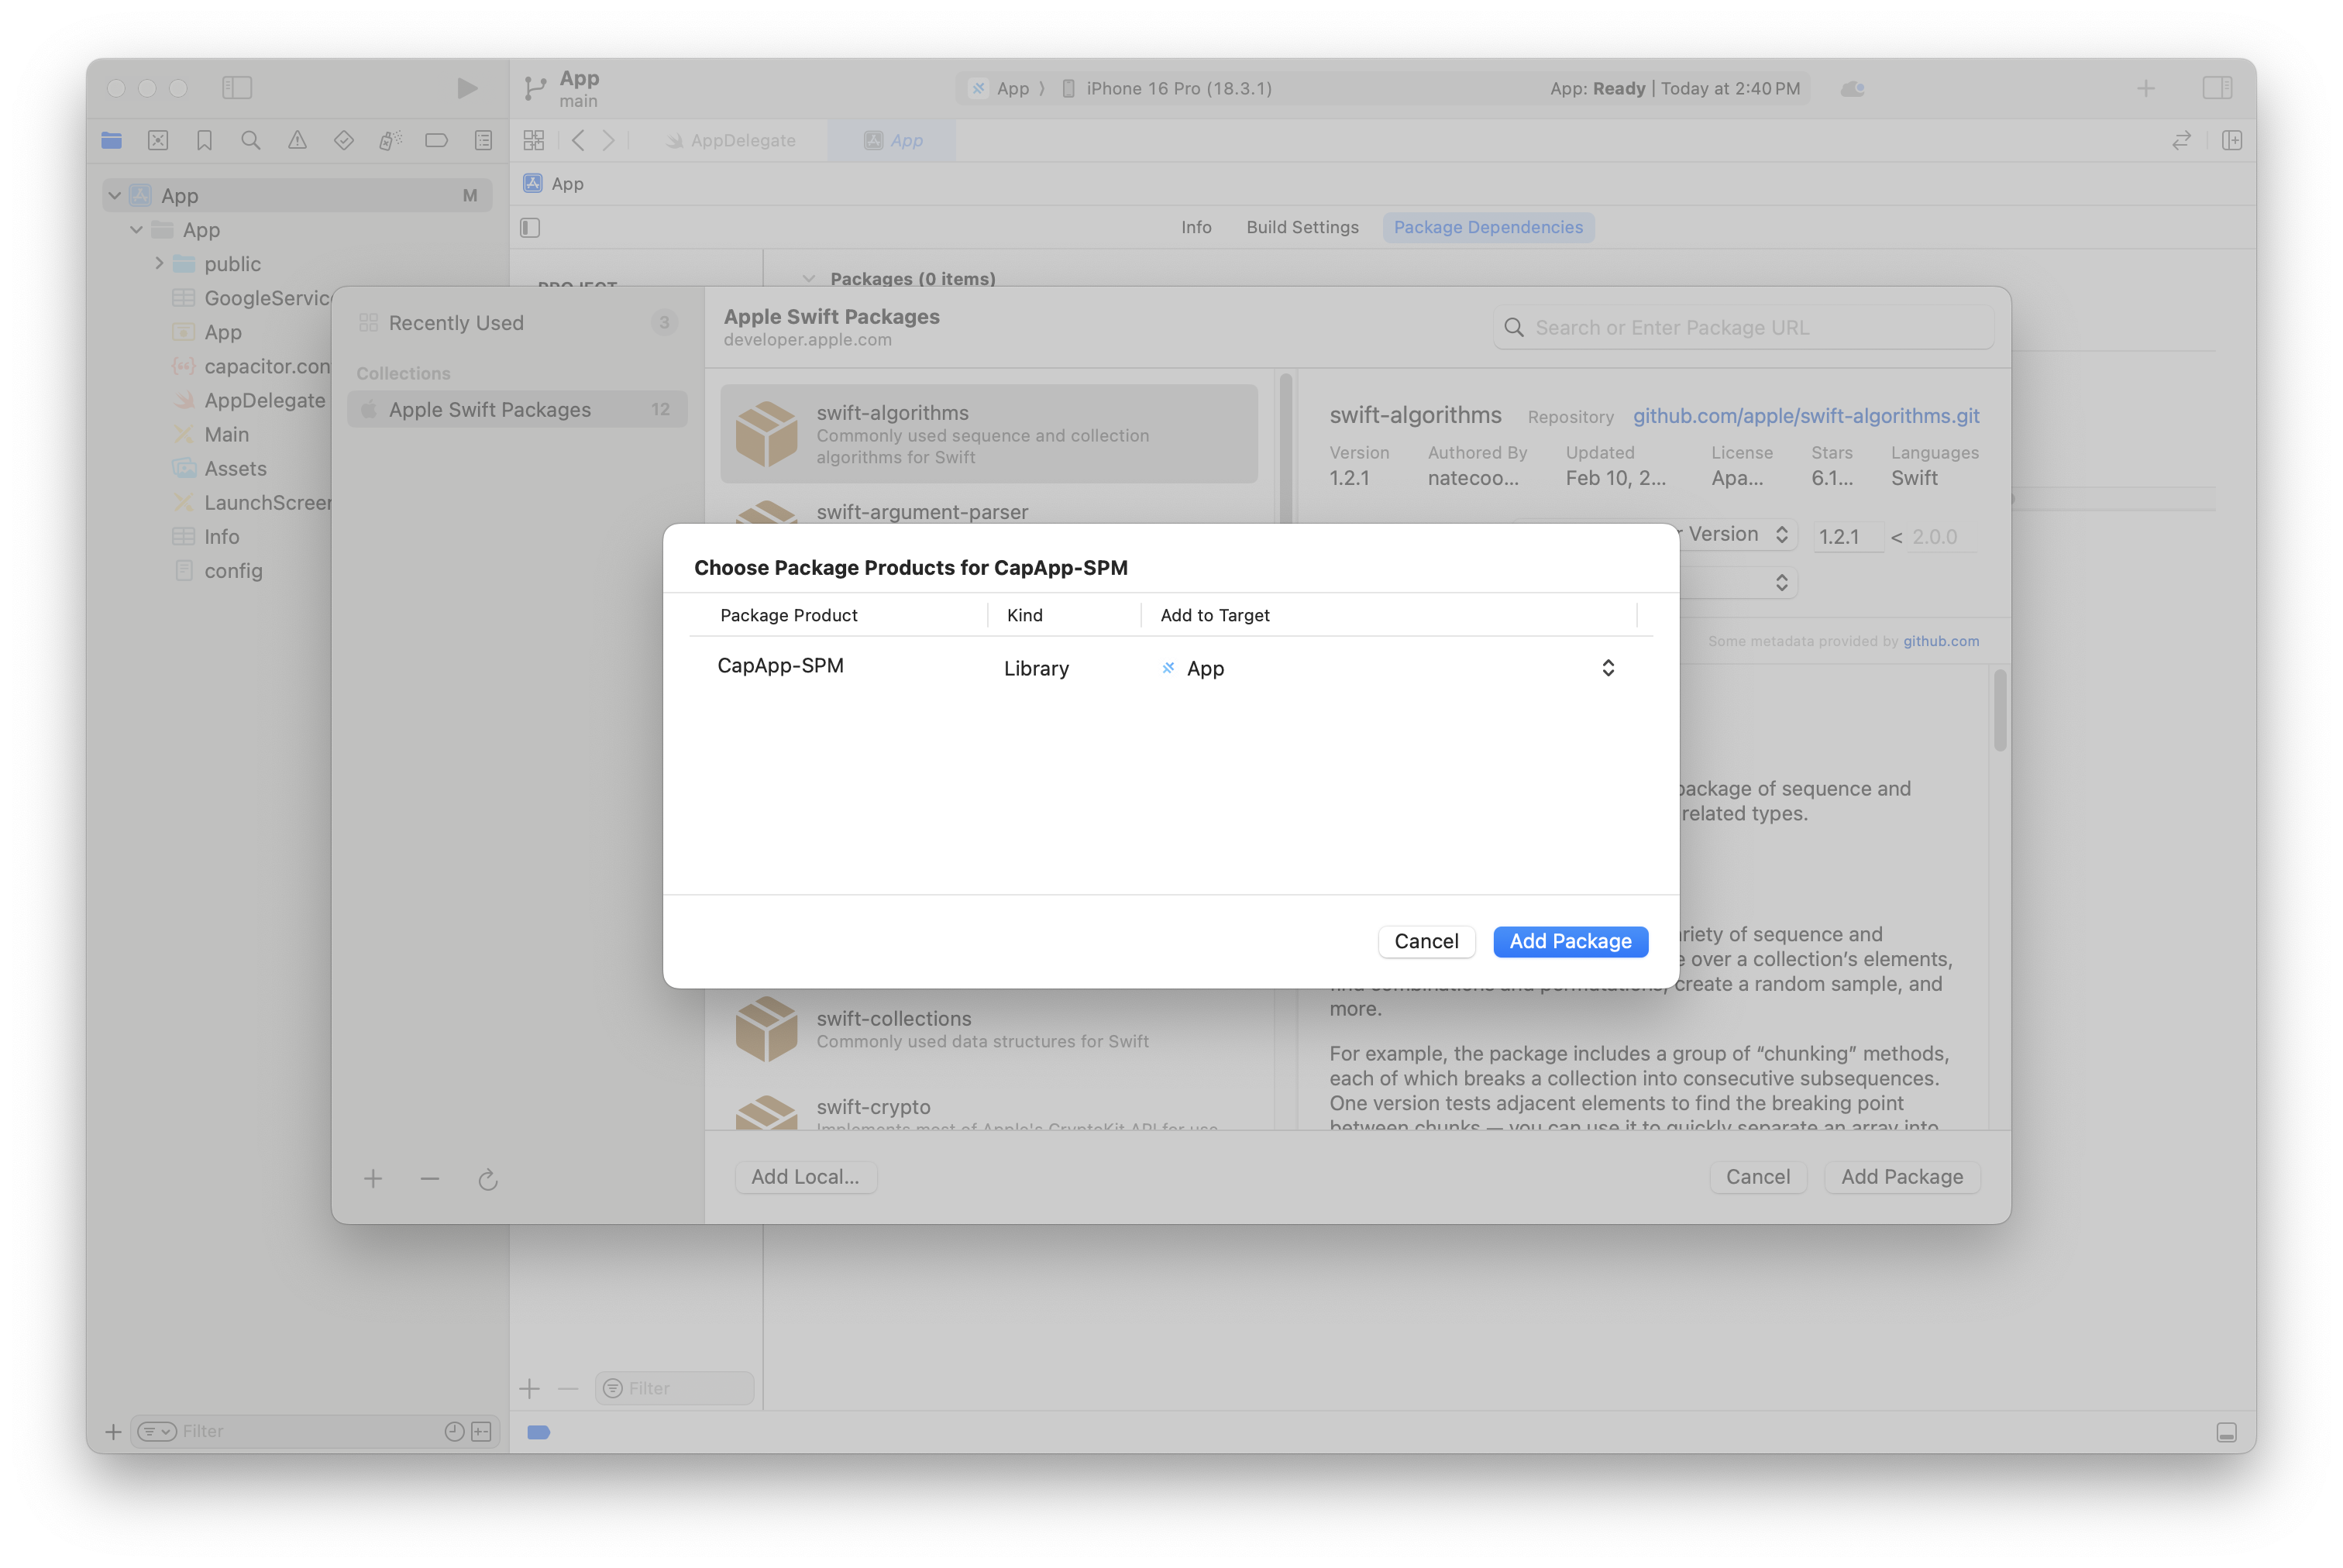Expand the public folder in the sidebar
Viewport: 2343px width, 1568px height.
pos(159,263)
